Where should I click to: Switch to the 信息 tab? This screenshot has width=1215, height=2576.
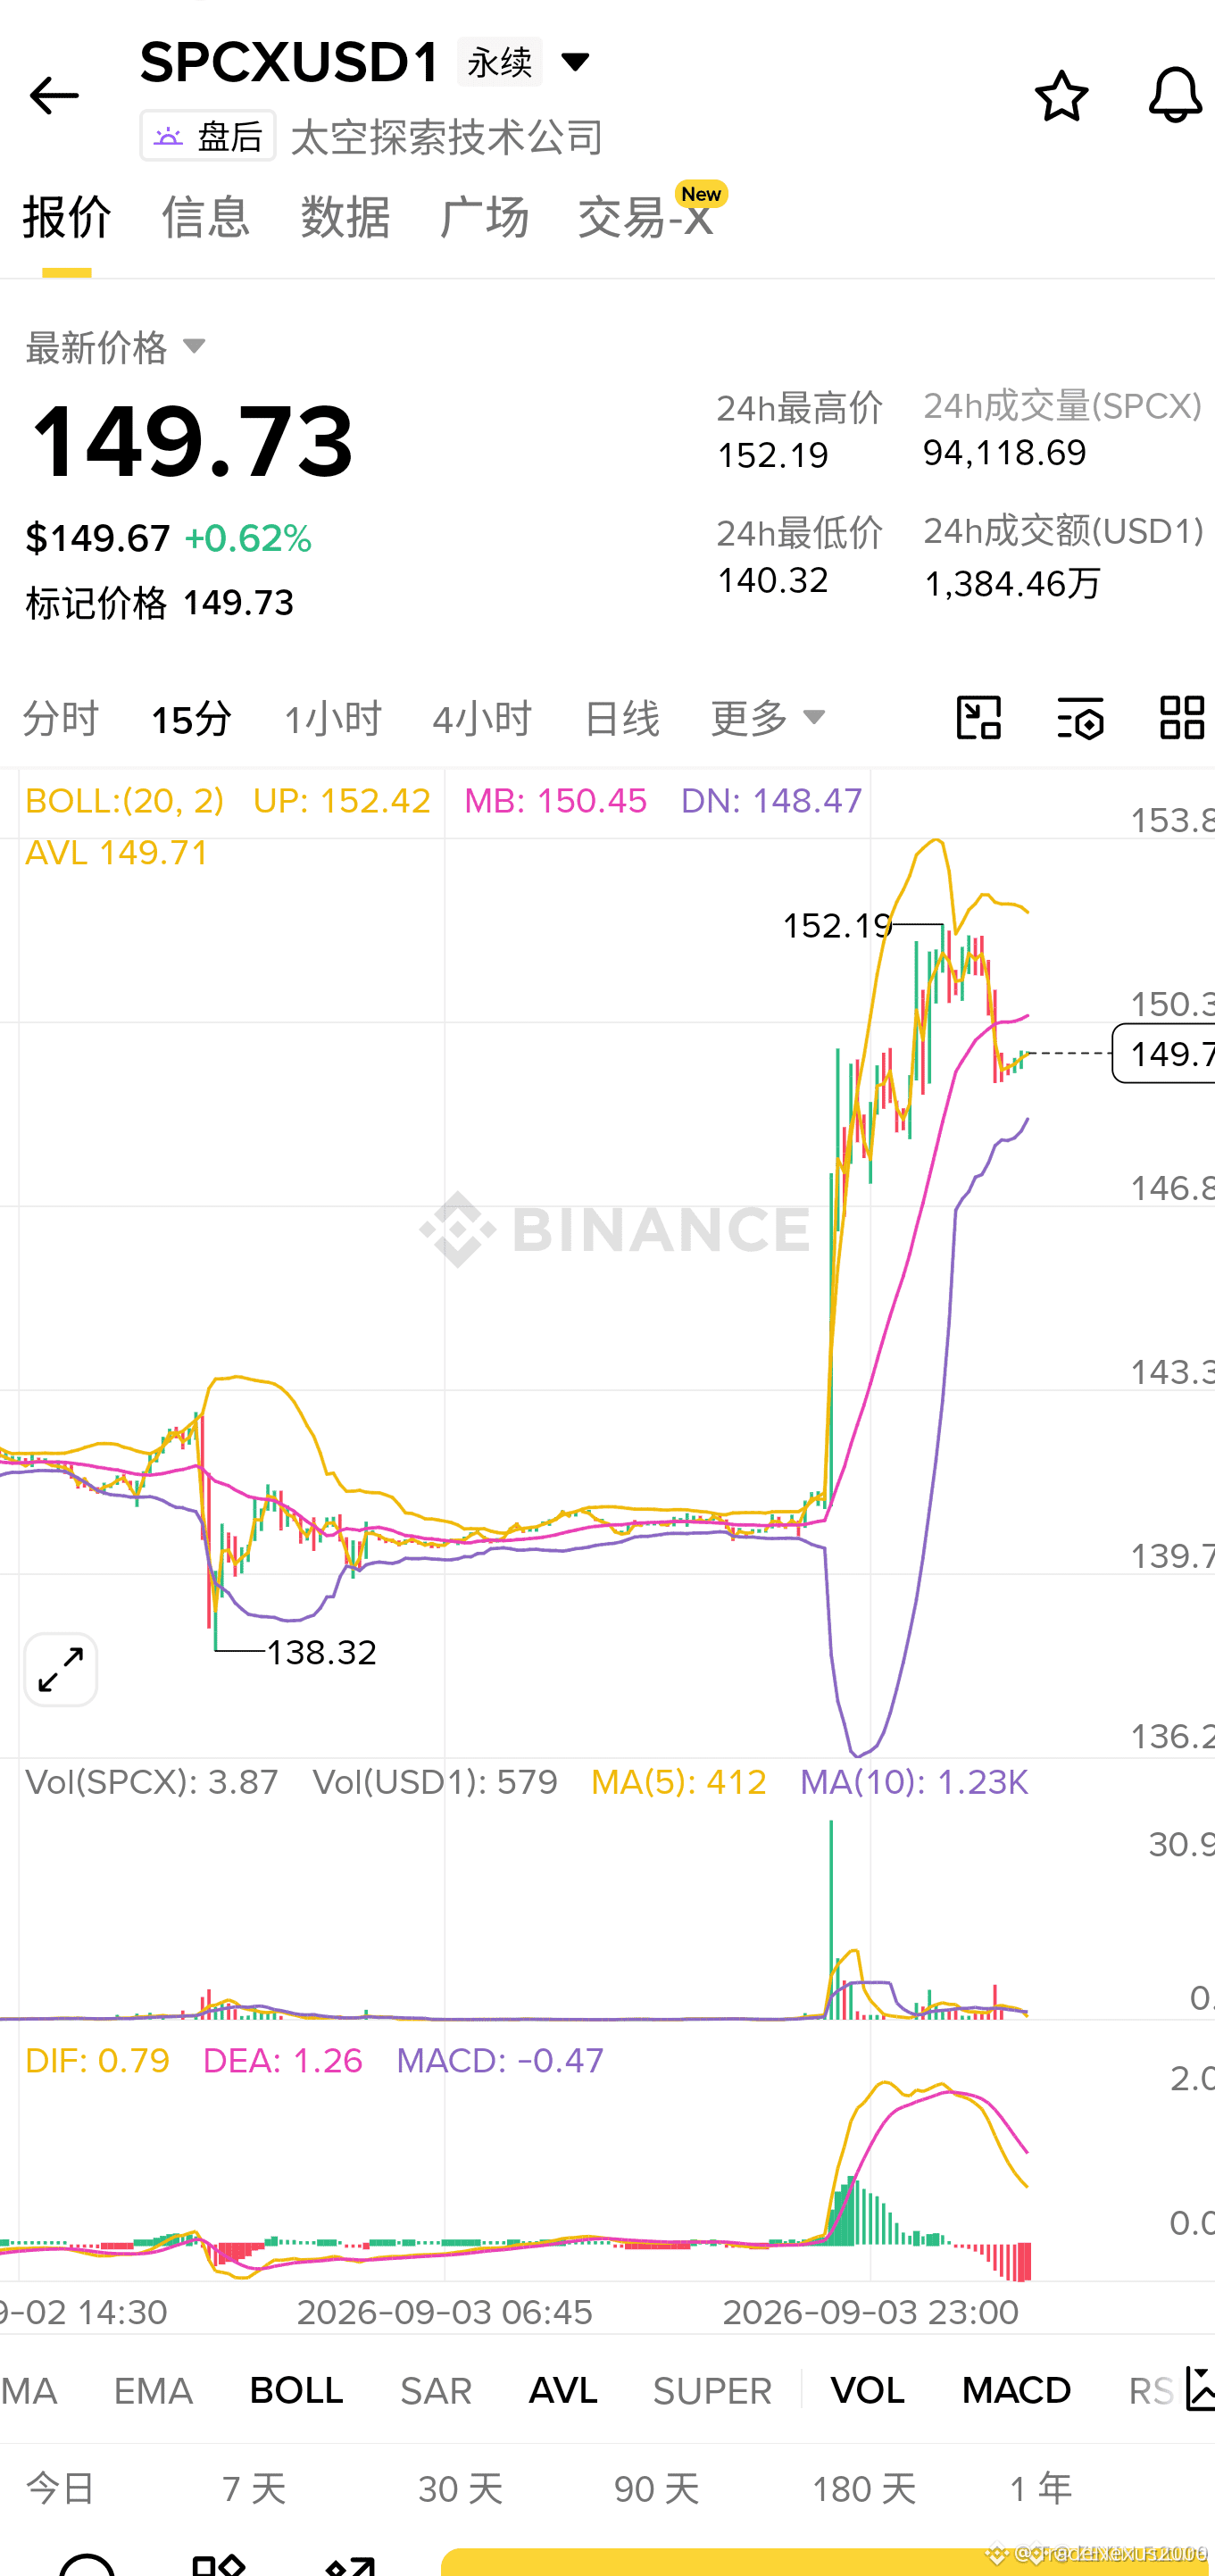pos(205,217)
